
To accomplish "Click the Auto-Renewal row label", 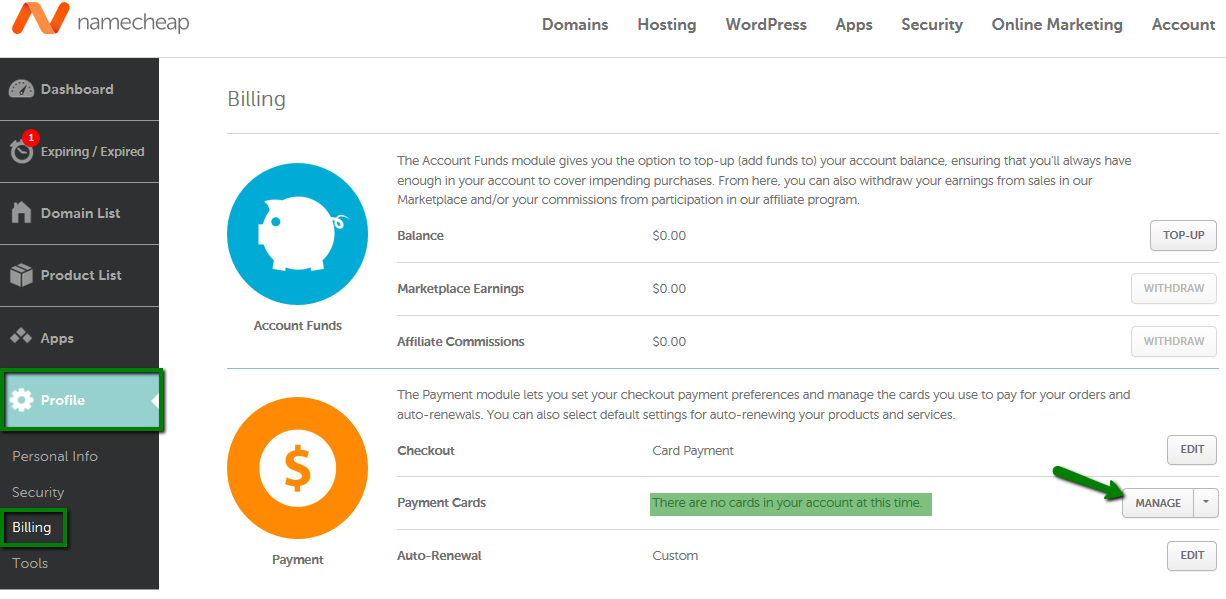I will click(439, 555).
